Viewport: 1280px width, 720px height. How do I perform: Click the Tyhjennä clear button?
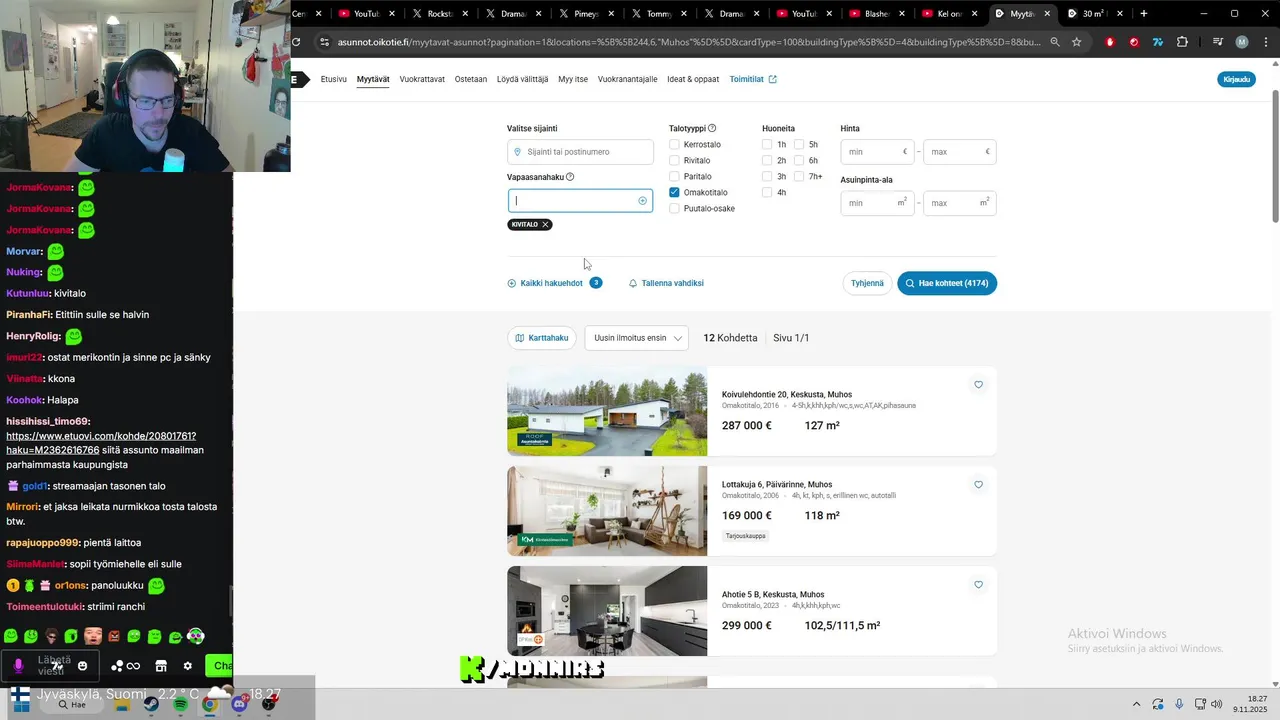tap(867, 283)
